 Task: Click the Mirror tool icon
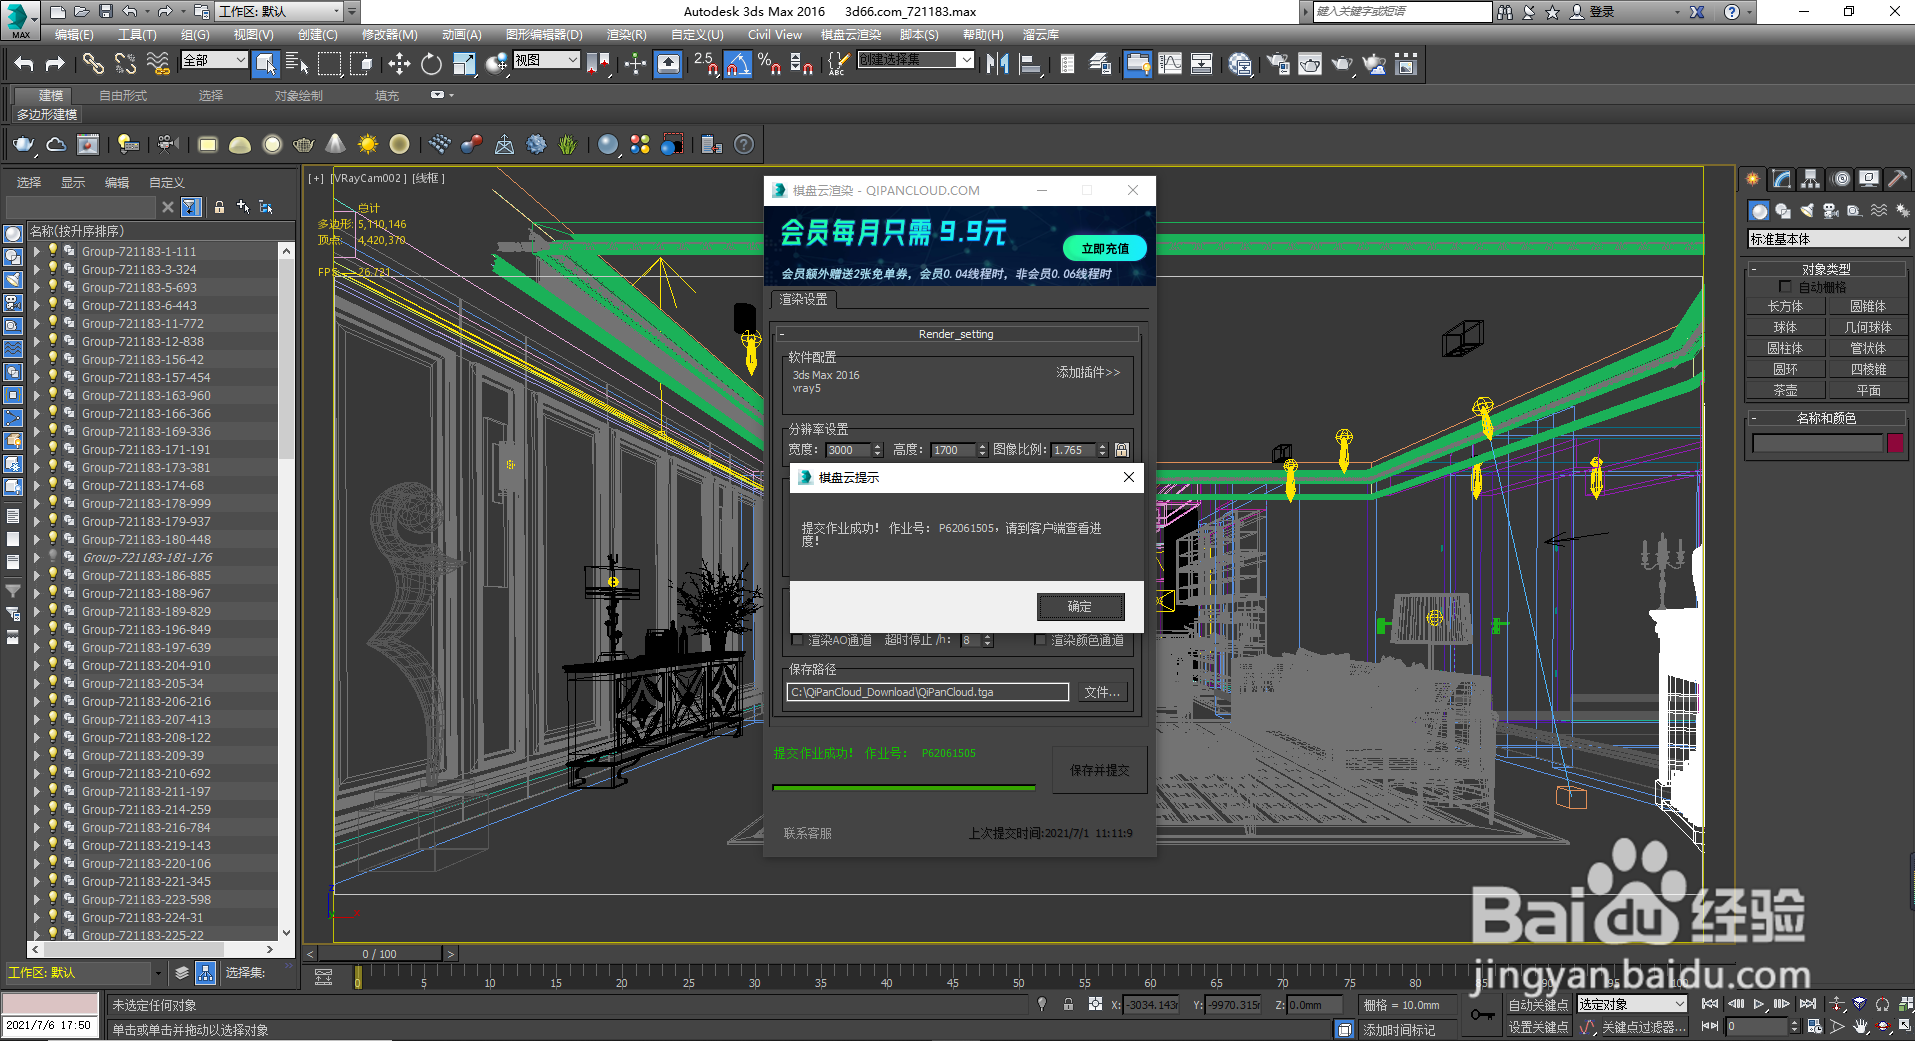997,65
